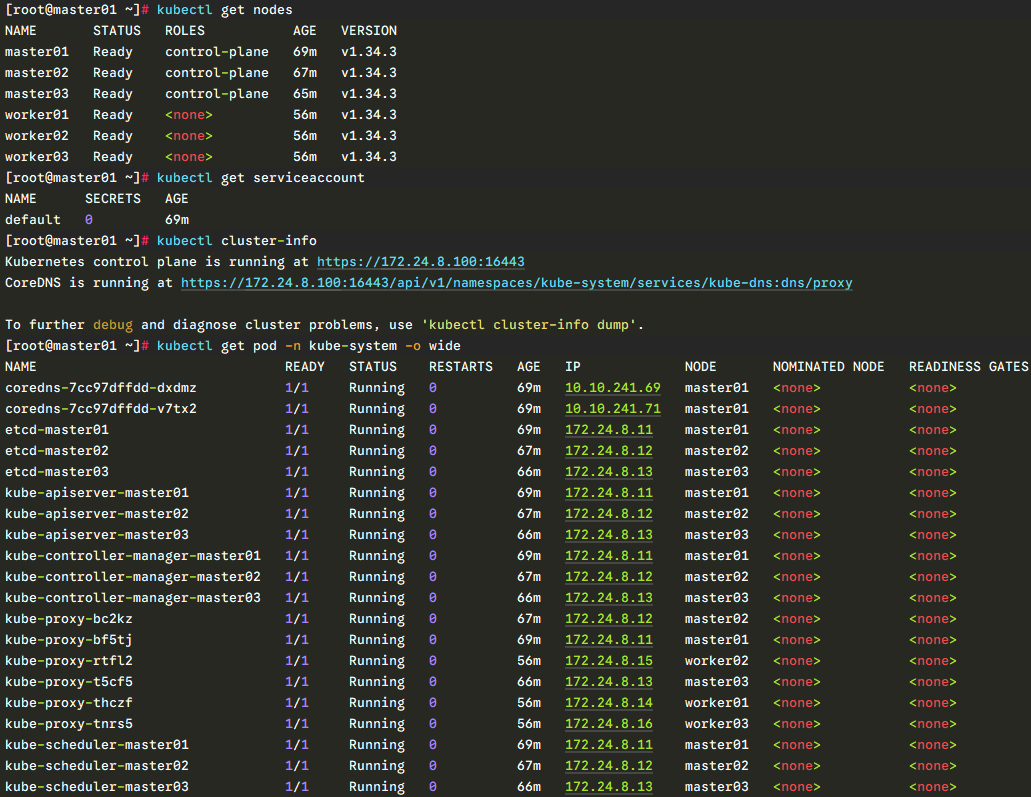Open the CoreDNS kube-dns proxy URL
Image resolution: width=1031 pixels, height=797 pixels.
516,283
